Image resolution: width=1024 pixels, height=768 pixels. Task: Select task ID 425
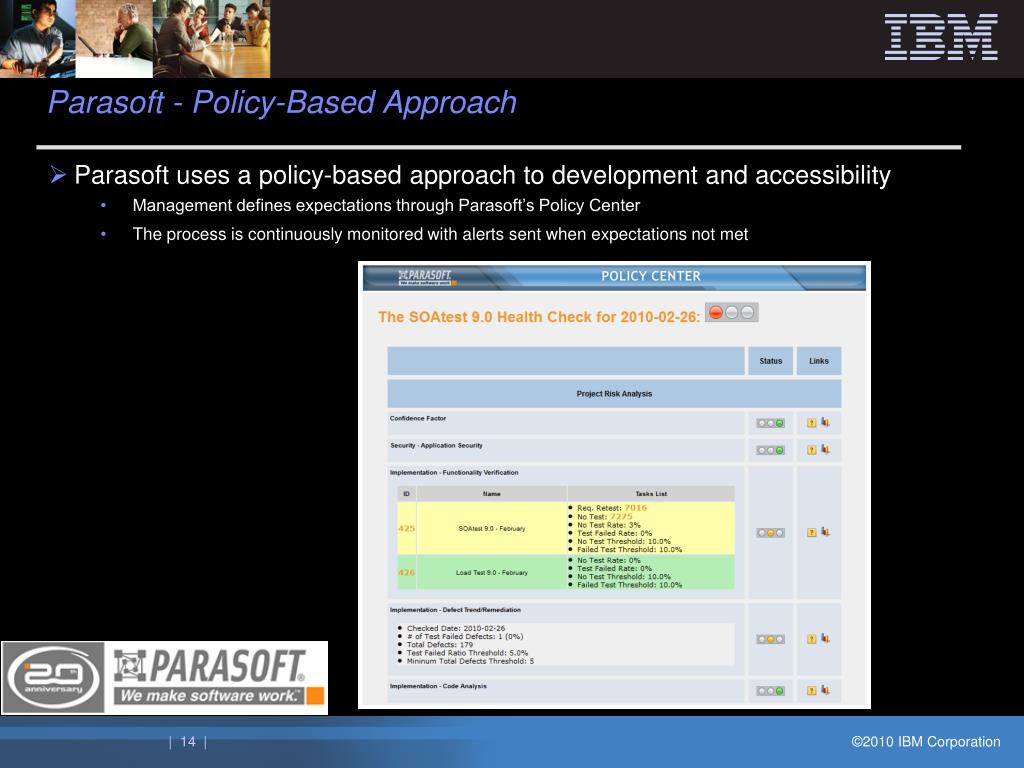click(406, 528)
